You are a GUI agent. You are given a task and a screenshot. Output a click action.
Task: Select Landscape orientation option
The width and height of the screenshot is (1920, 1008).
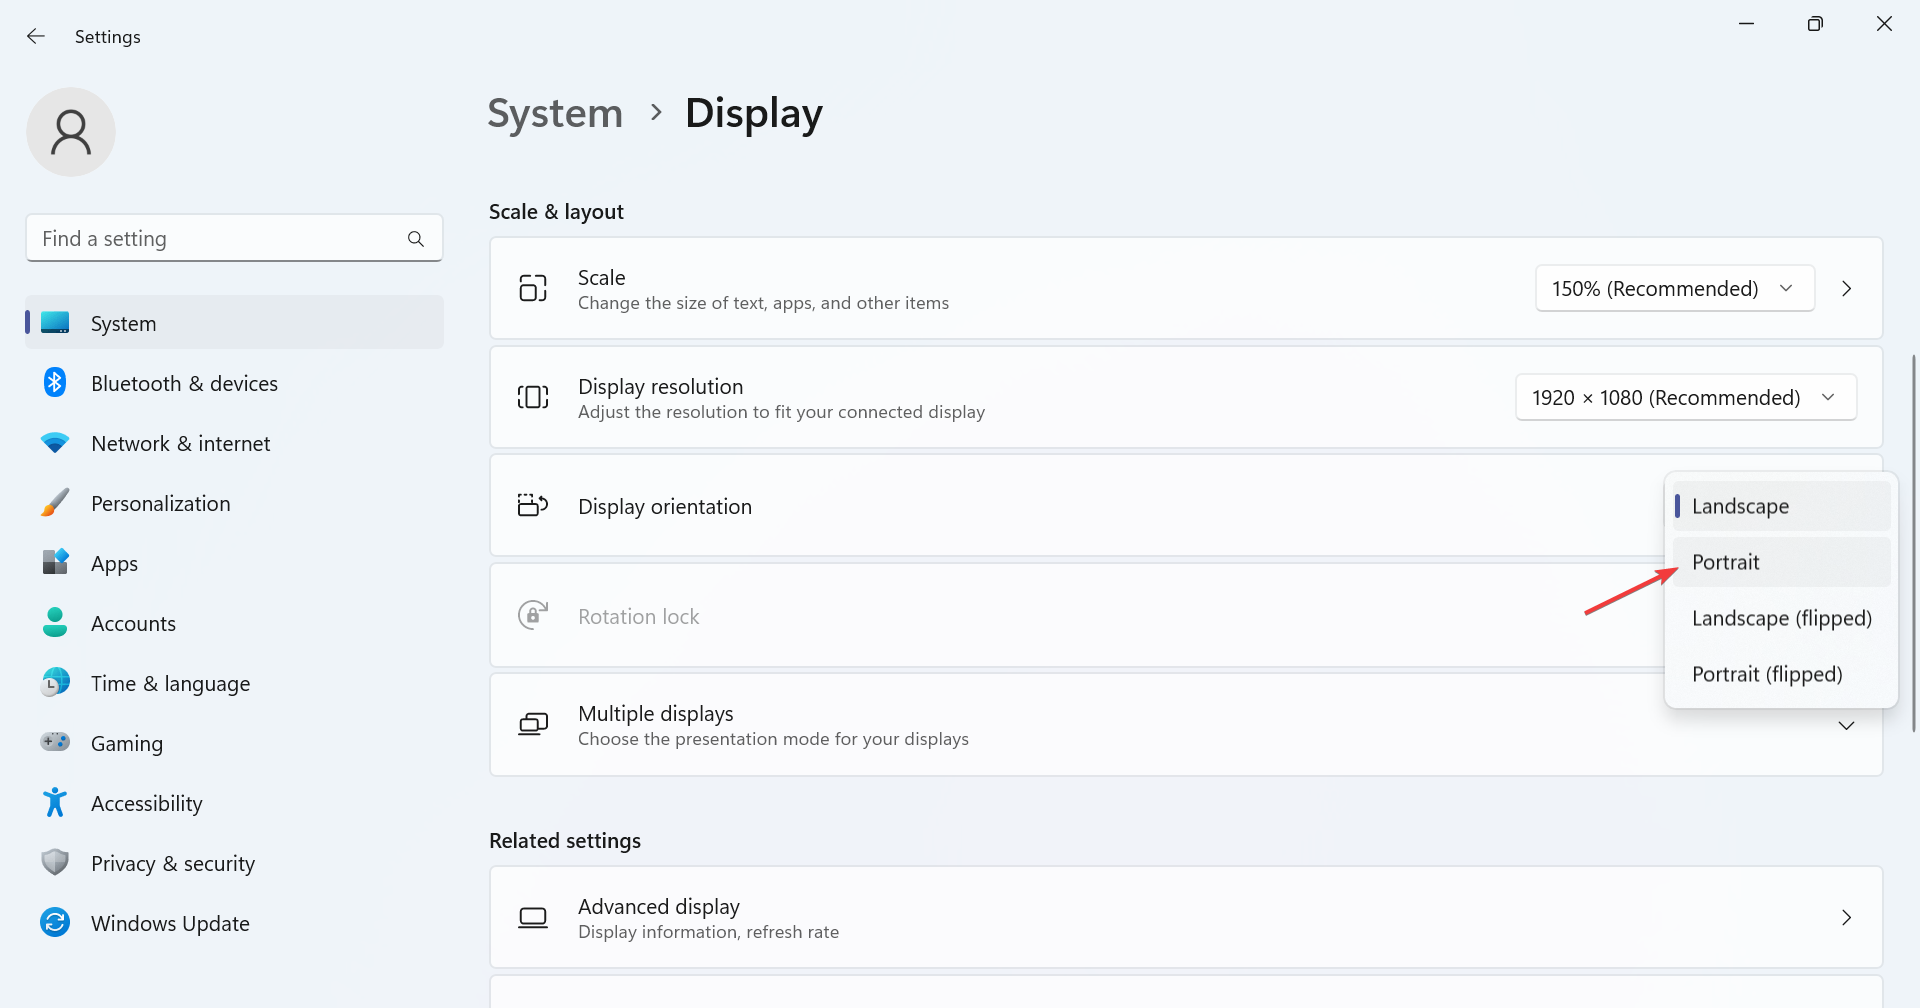coord(1782,506)
